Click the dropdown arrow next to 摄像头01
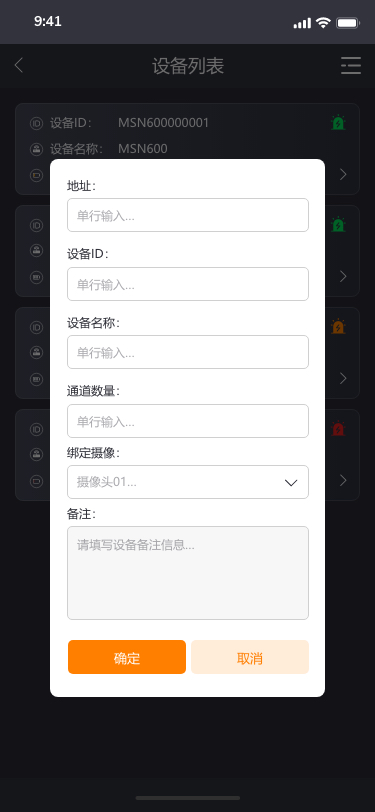This screenshot has height=812, width=375. tap(291, 483)
